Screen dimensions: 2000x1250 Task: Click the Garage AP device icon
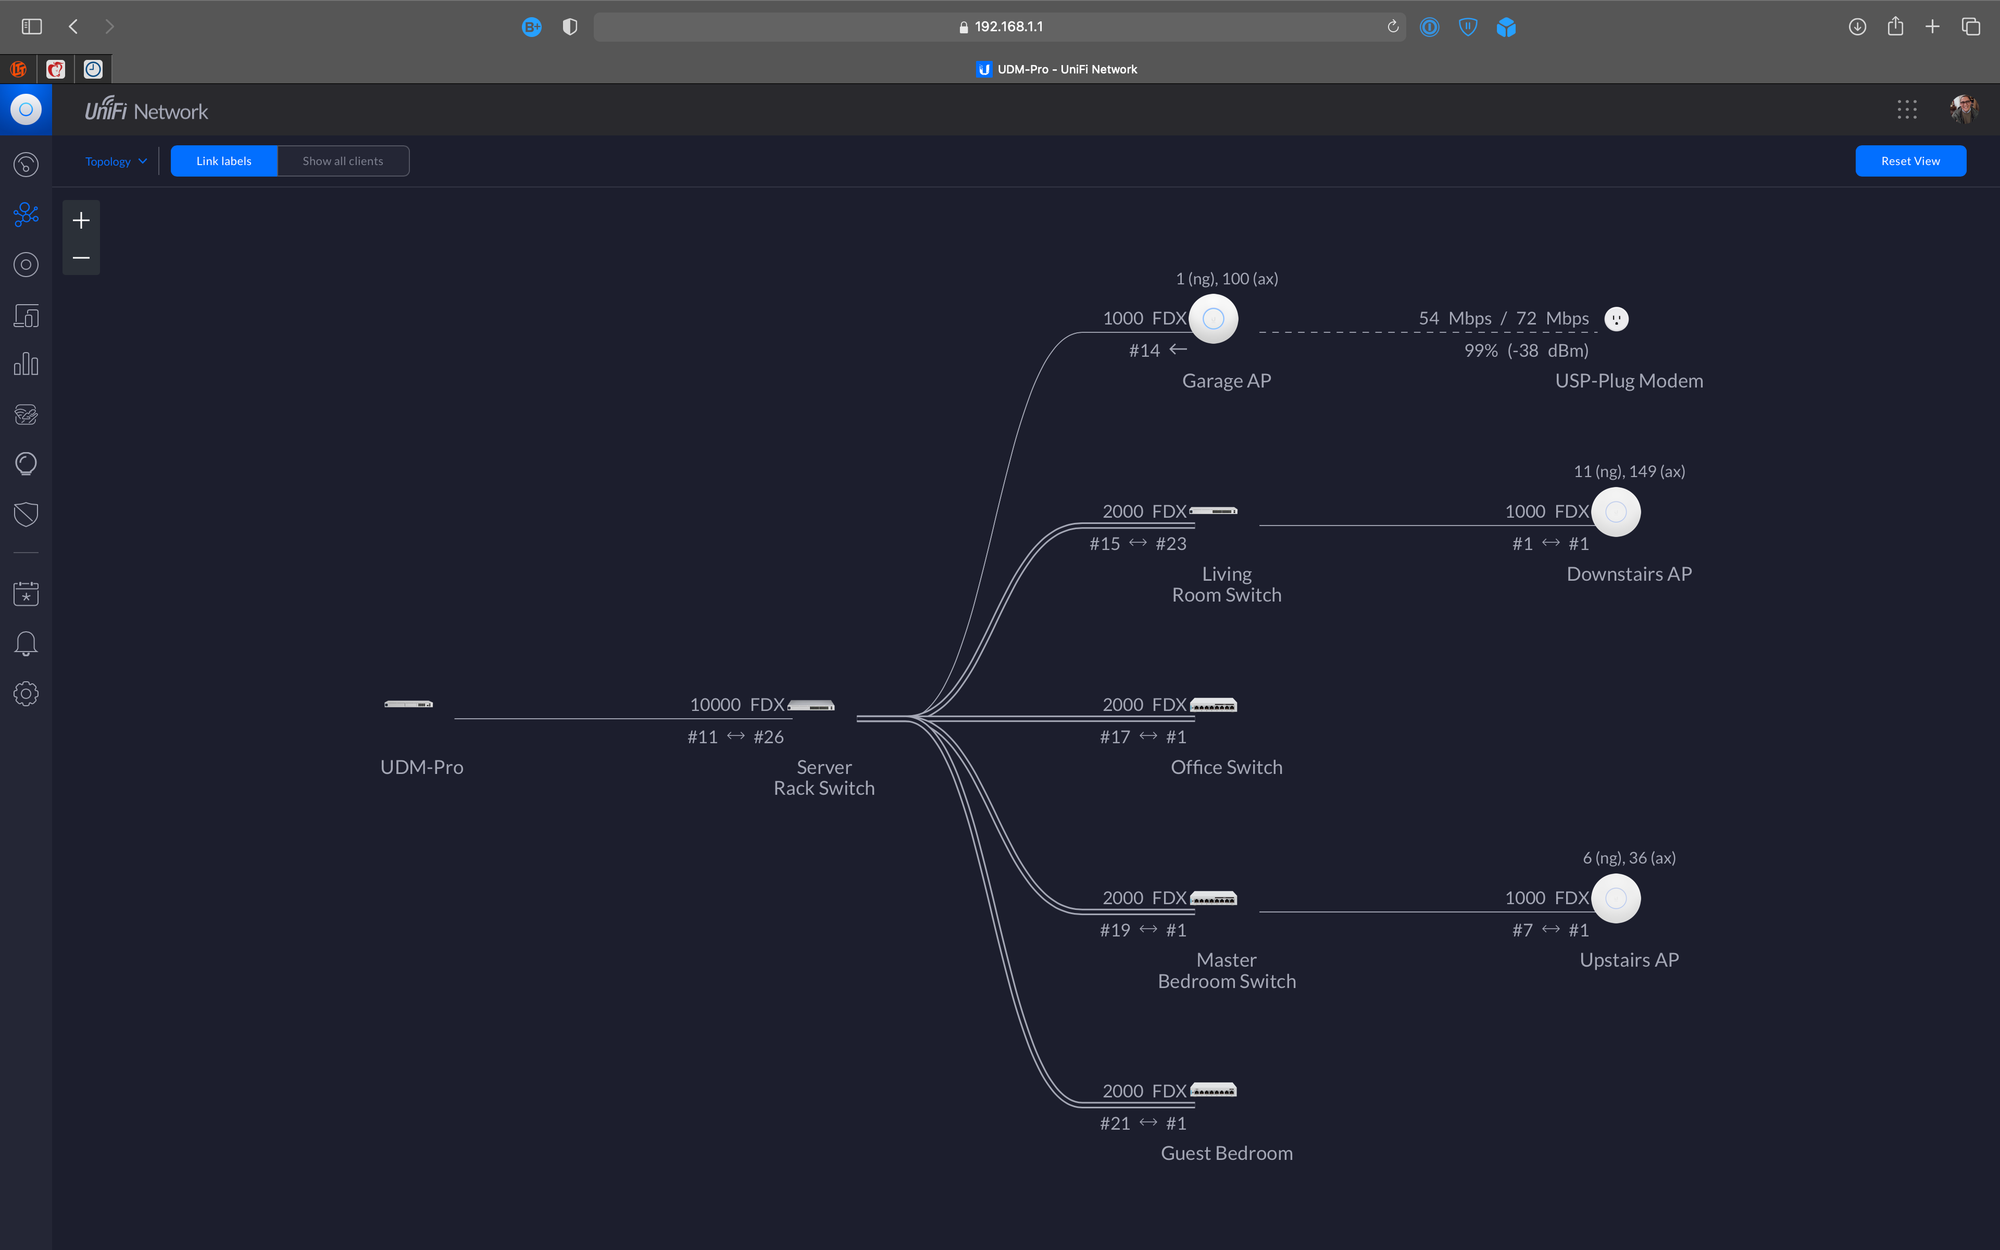1213,319
